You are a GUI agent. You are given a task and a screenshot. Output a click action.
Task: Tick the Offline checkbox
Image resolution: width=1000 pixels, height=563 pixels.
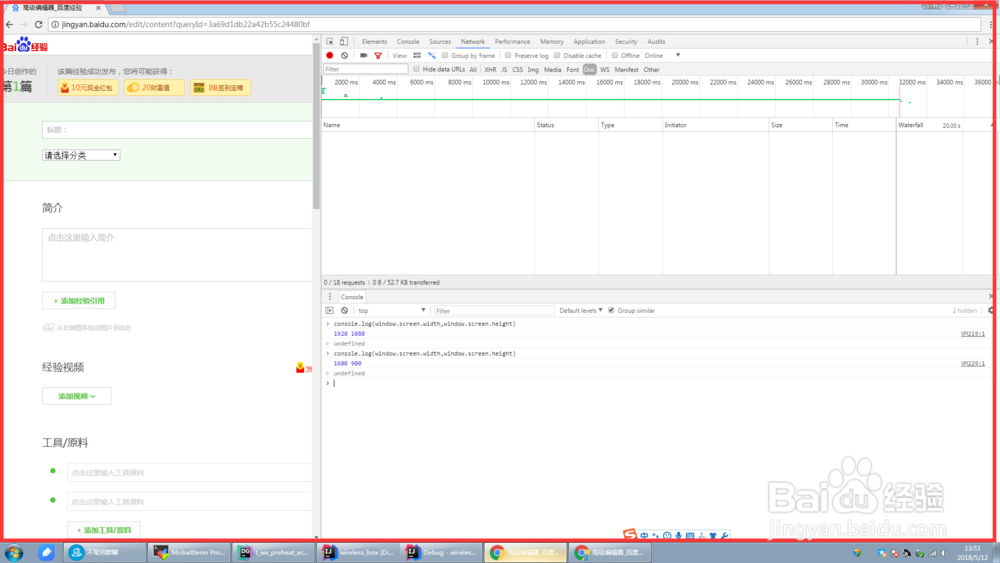point(615,55)
